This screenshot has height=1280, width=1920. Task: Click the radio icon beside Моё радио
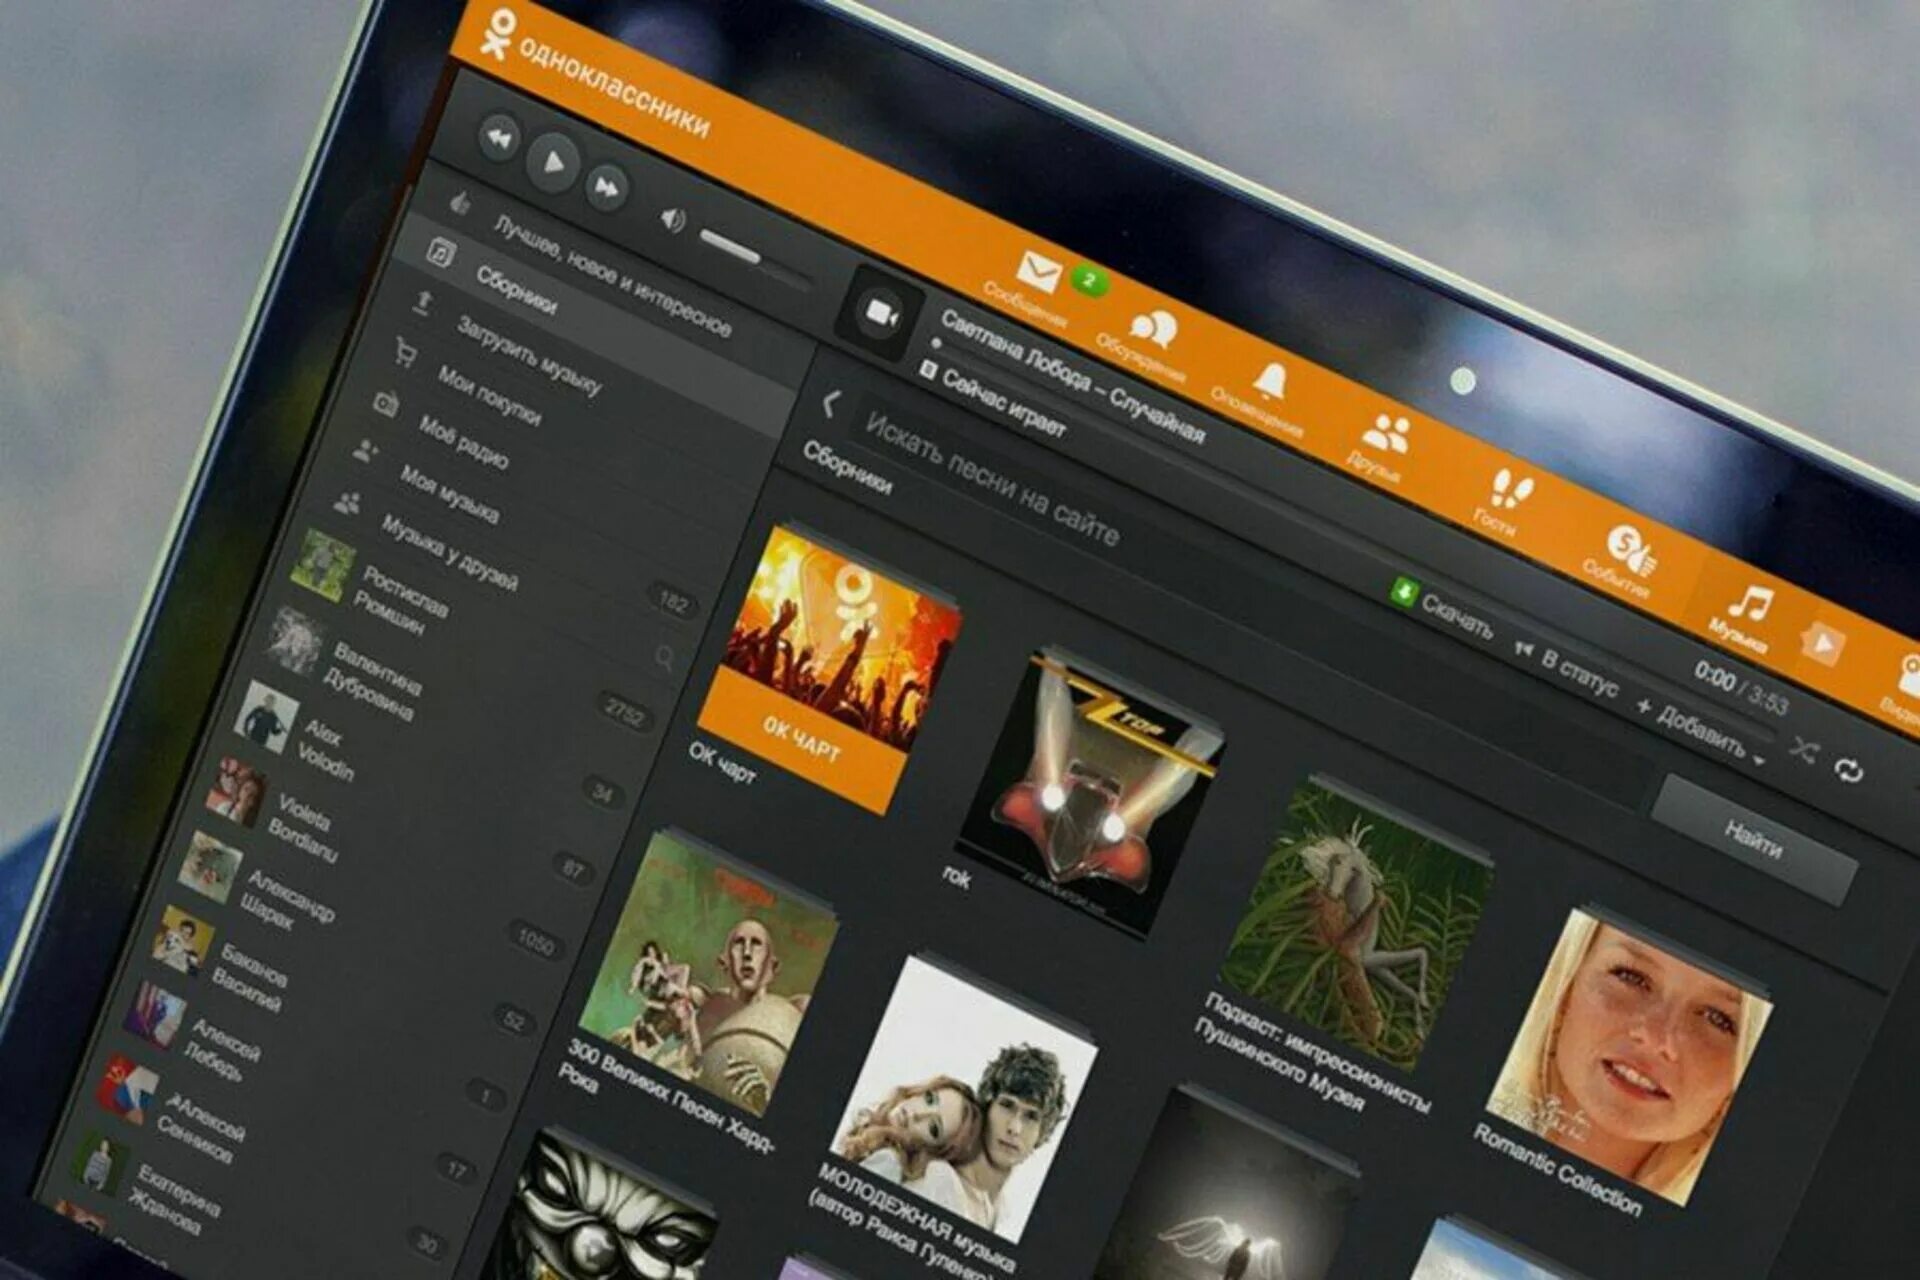click(386, 403)
